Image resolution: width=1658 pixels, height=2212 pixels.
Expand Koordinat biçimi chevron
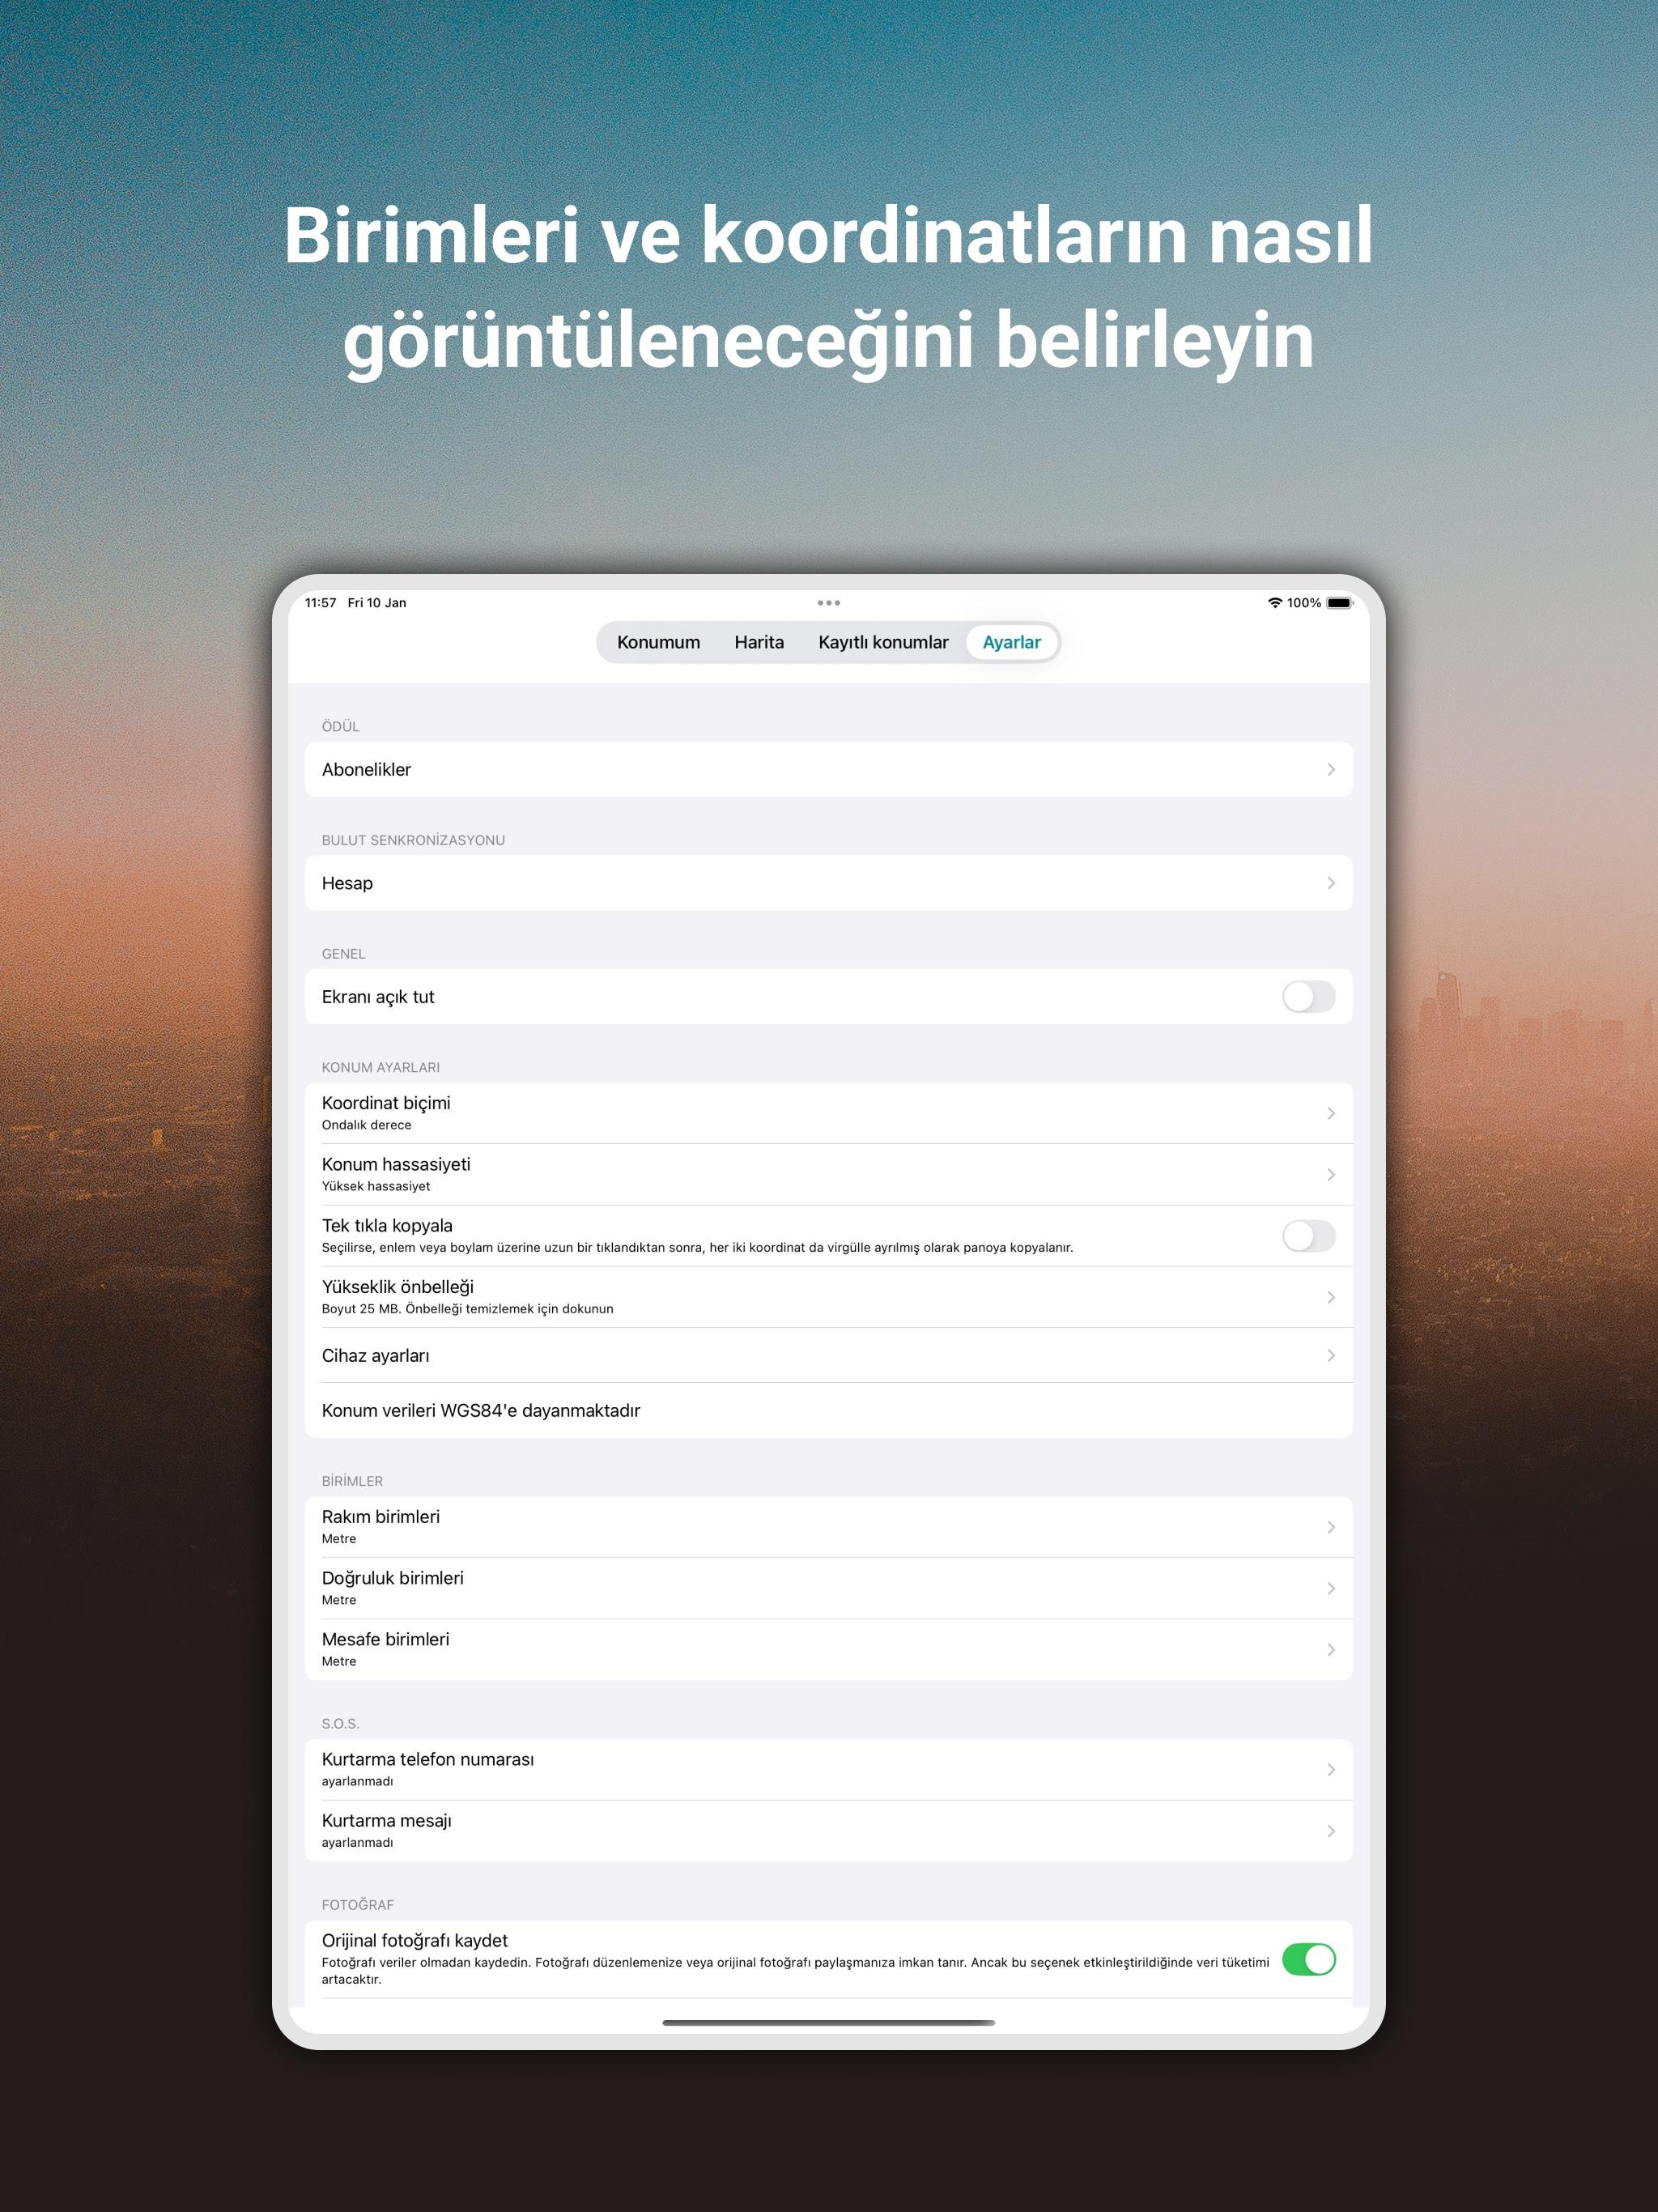pyautogui.click(x=1330, y=1113)
